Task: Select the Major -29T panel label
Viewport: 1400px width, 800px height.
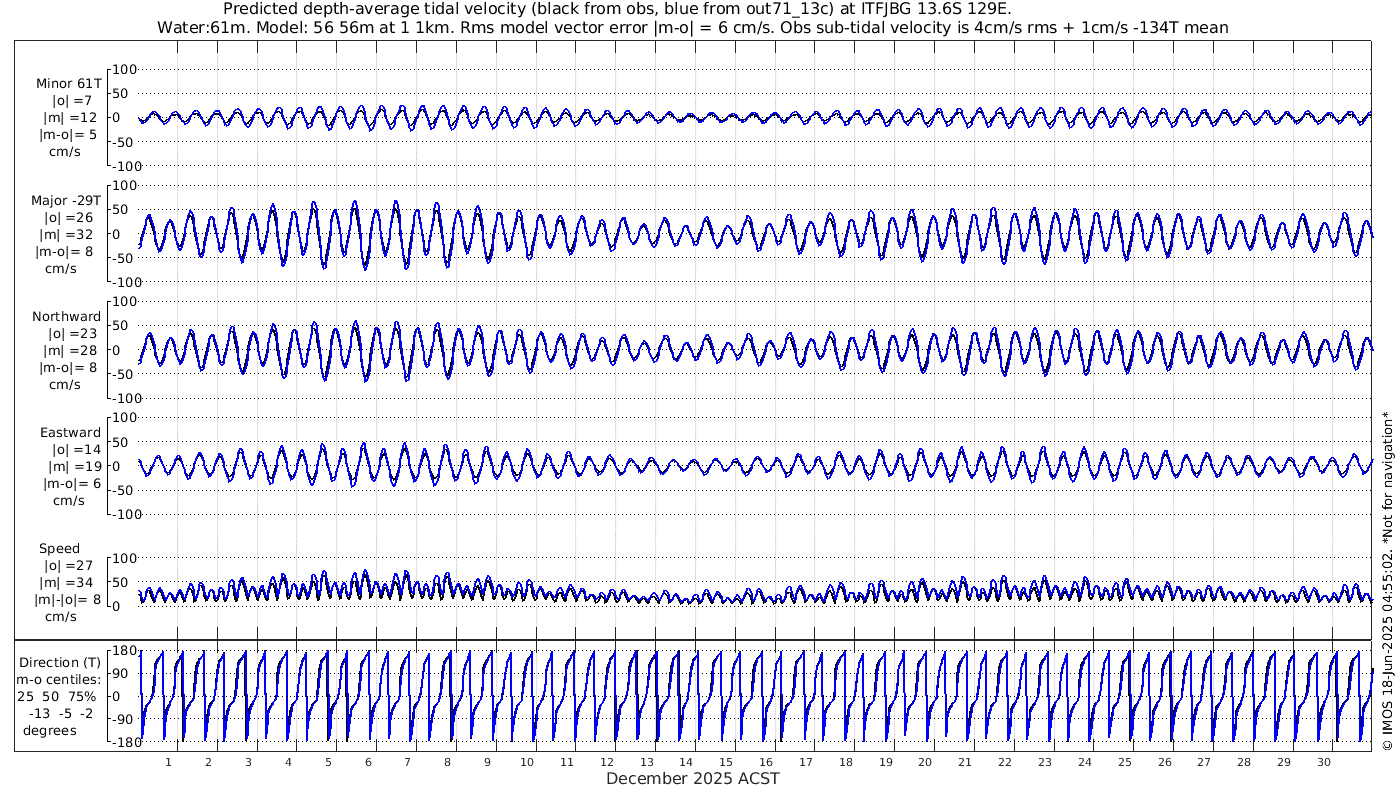Action: [x=66, y=201]
